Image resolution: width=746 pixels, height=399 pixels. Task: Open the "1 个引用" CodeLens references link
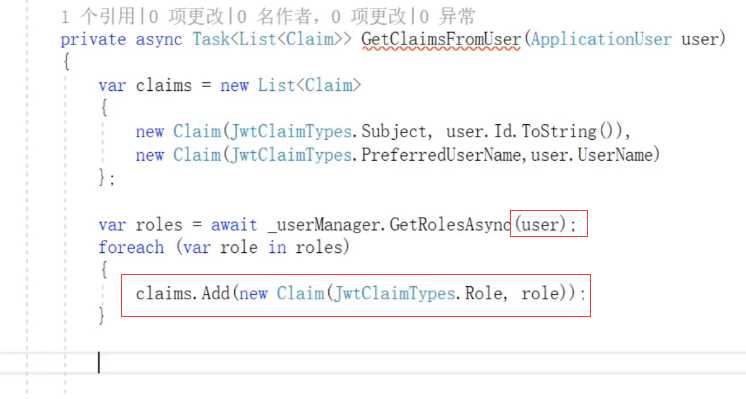click(98, 17)
